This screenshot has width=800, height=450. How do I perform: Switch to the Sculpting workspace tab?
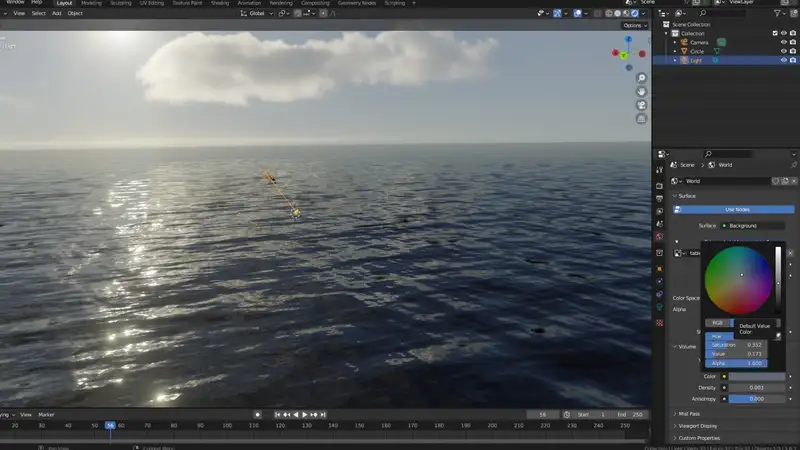pyautogui.click(x=119, y=3)
